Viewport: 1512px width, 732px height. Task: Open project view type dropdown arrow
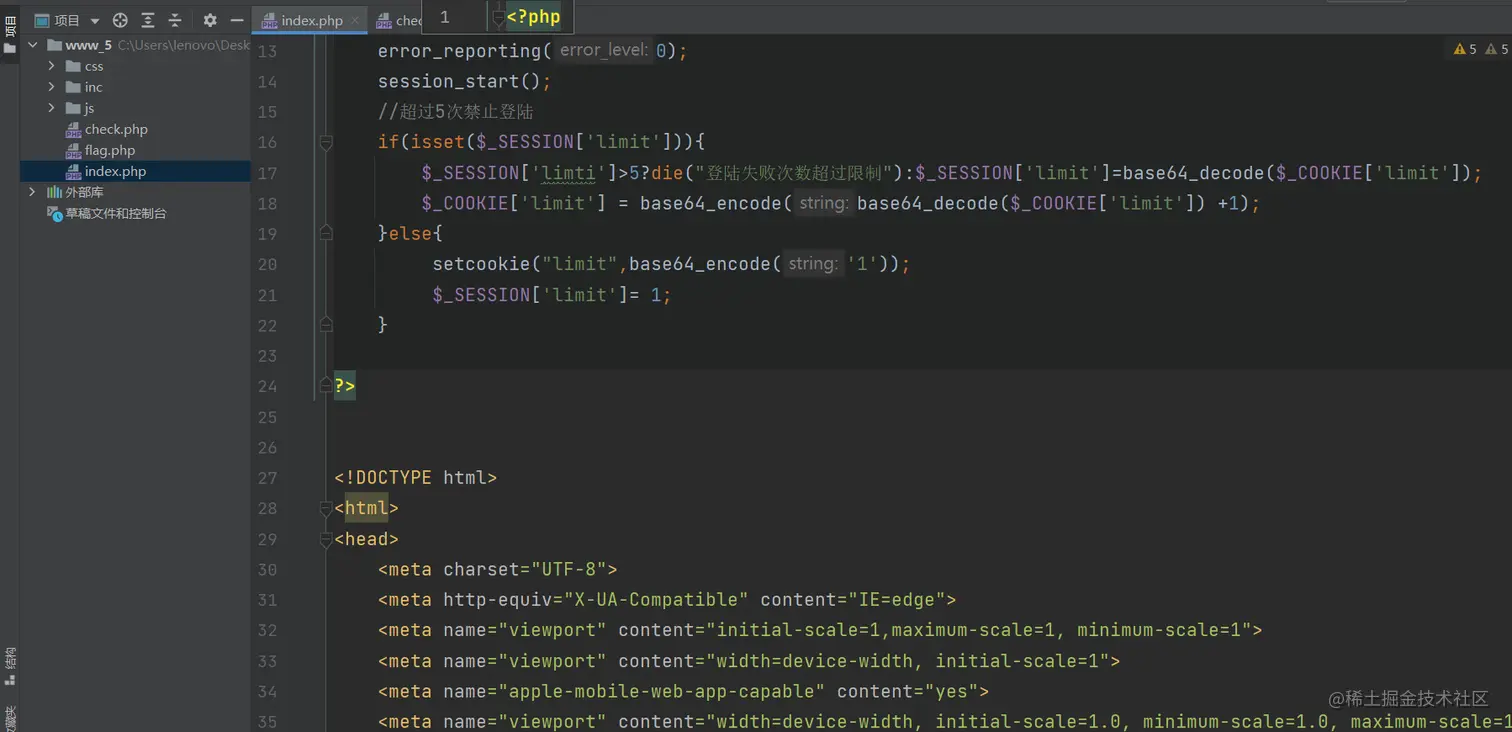pos(95,21)
